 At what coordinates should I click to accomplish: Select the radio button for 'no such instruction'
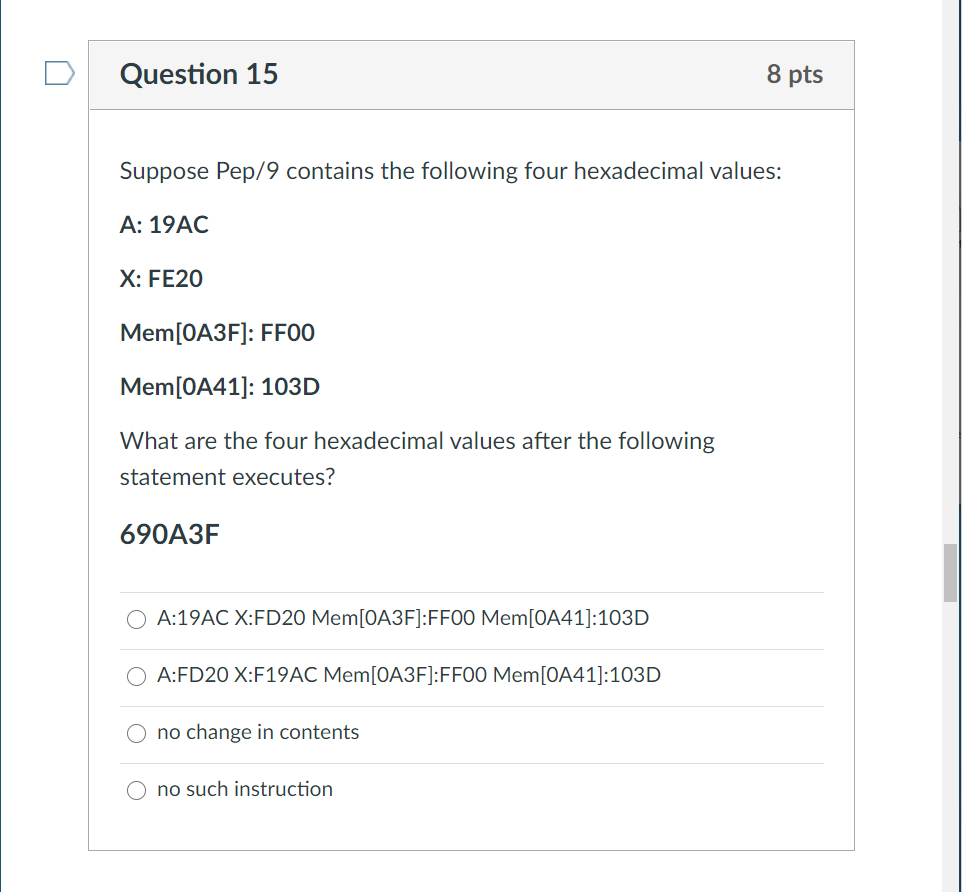click(136, 790)
